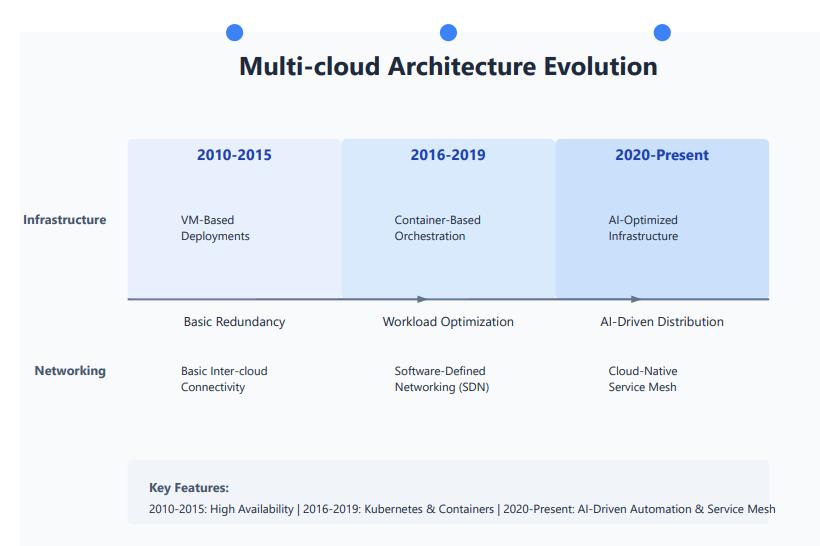Image resolution: width=820 pixels, height=546 pixels.
Task: Click 'Container-Based Orchestration' text
Action: click(437, 228)
